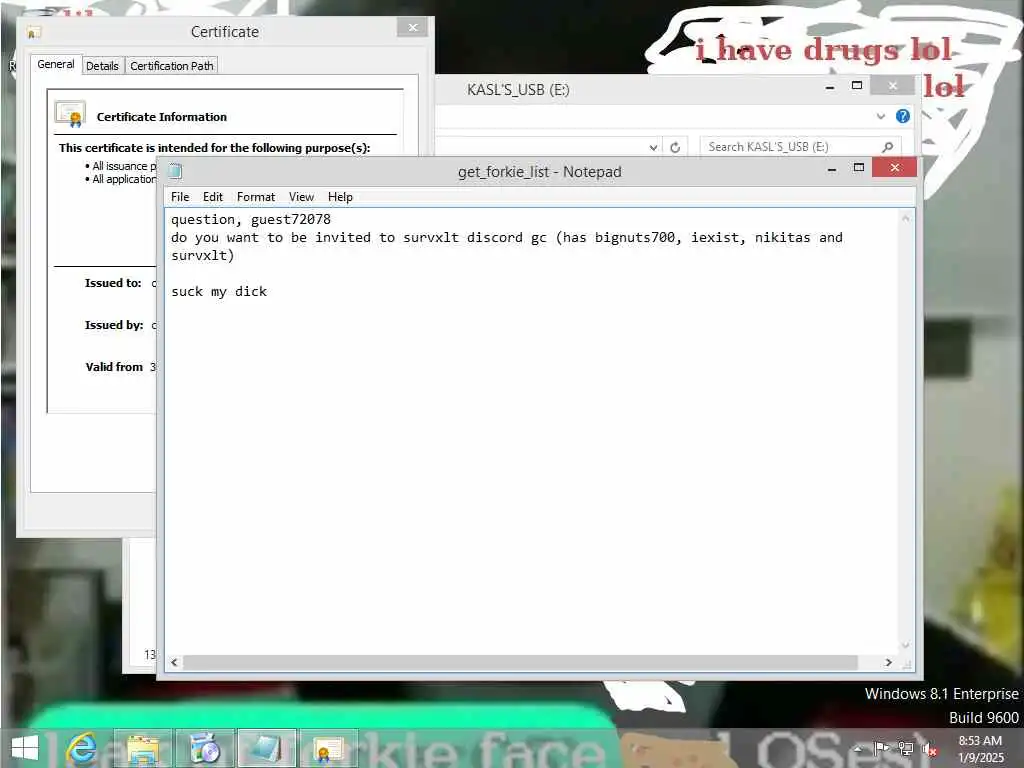The image size is (1024, 768).
Task: Click the 'Issued to:' label in Certificate
Action: (113, 283)
